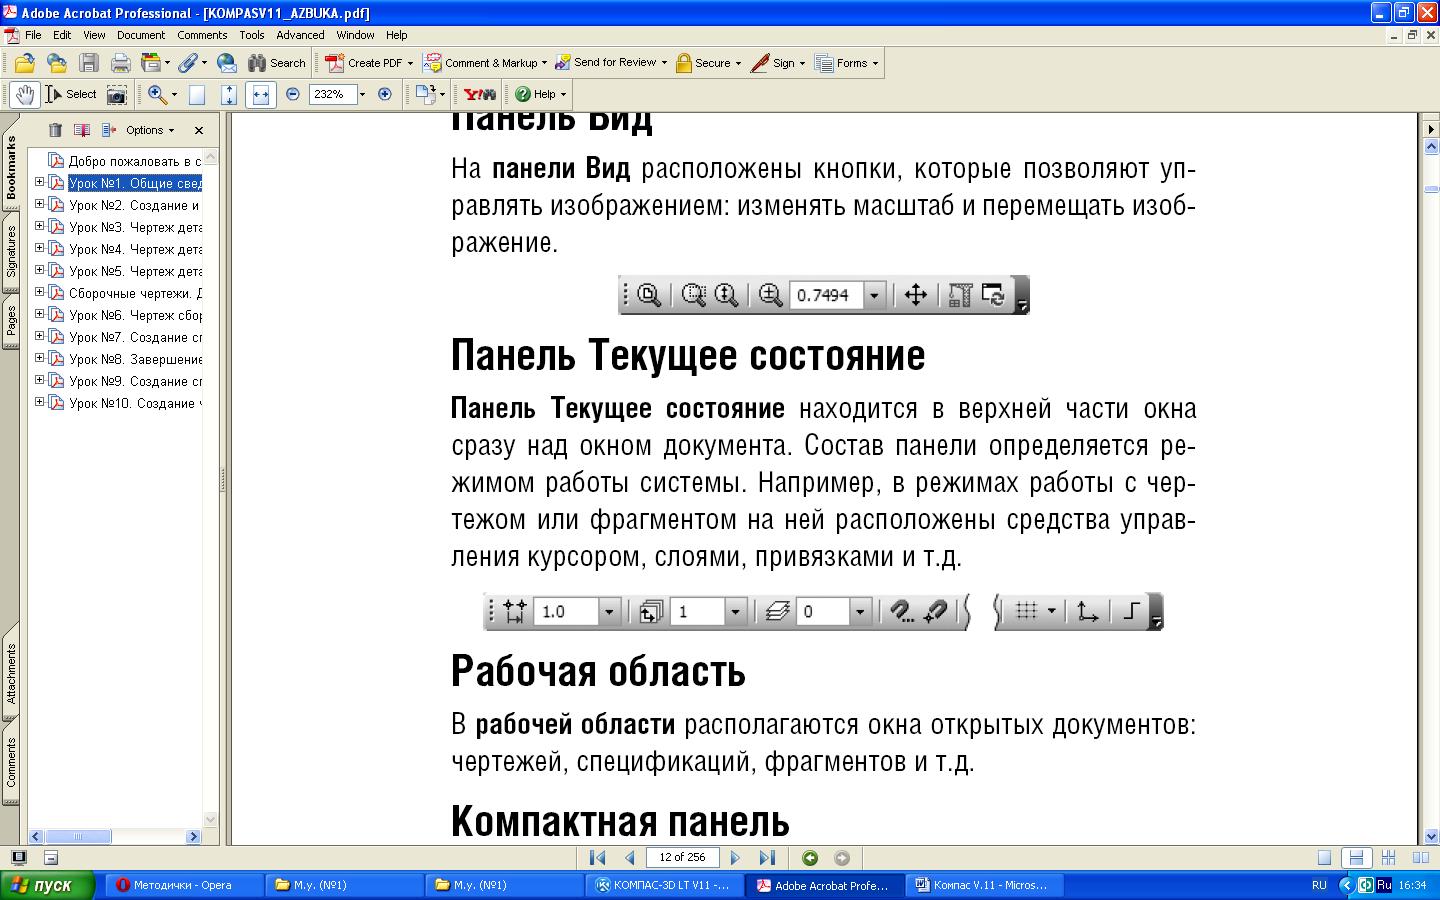Screen dimensions: 1440x900
Task: Open the bookmarks Options menu
Action: click(150, 130)
